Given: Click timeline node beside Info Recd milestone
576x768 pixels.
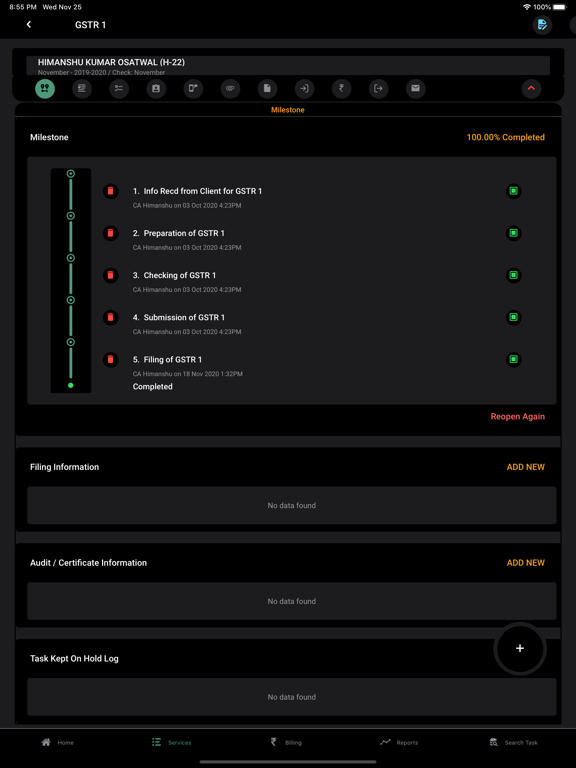Looking at the screenshot, I should (x=71, y=174).
